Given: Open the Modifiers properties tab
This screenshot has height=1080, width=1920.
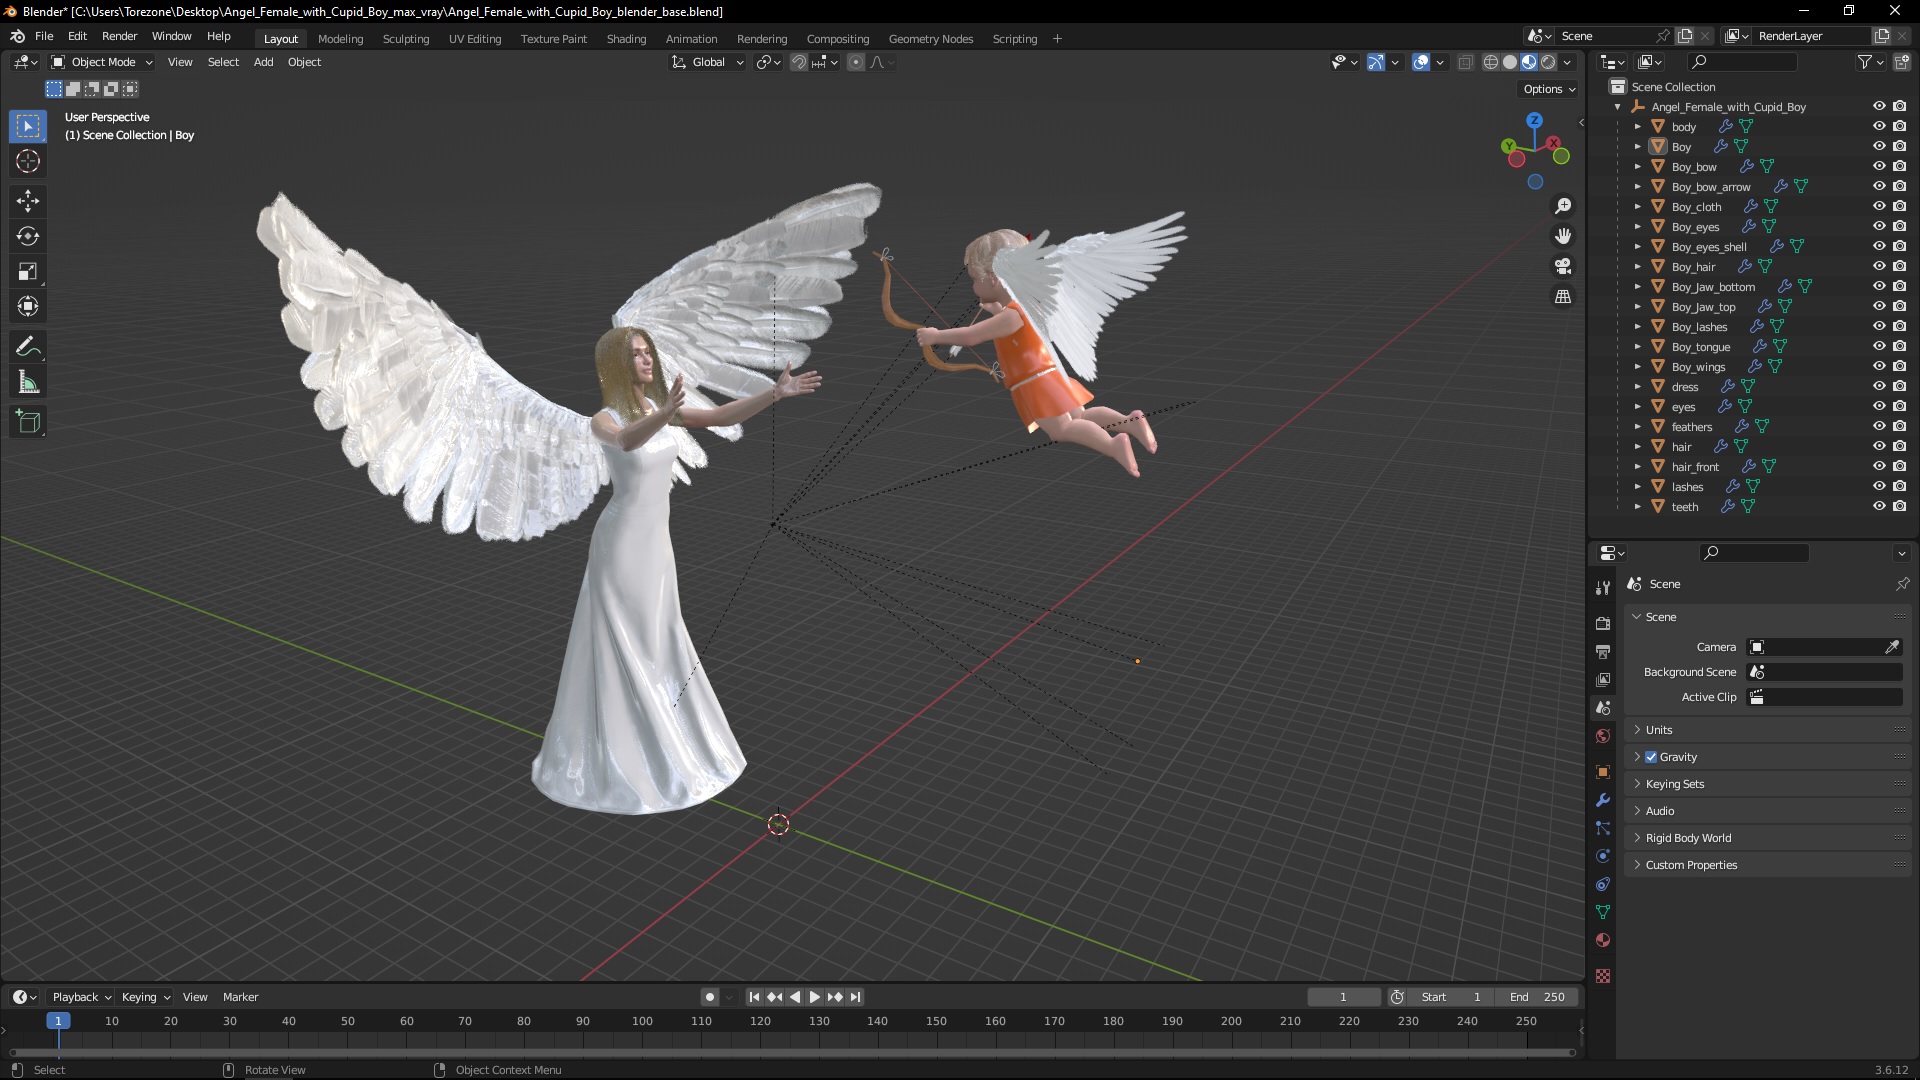Looking at the screenshot, I should pos(1603,800).
